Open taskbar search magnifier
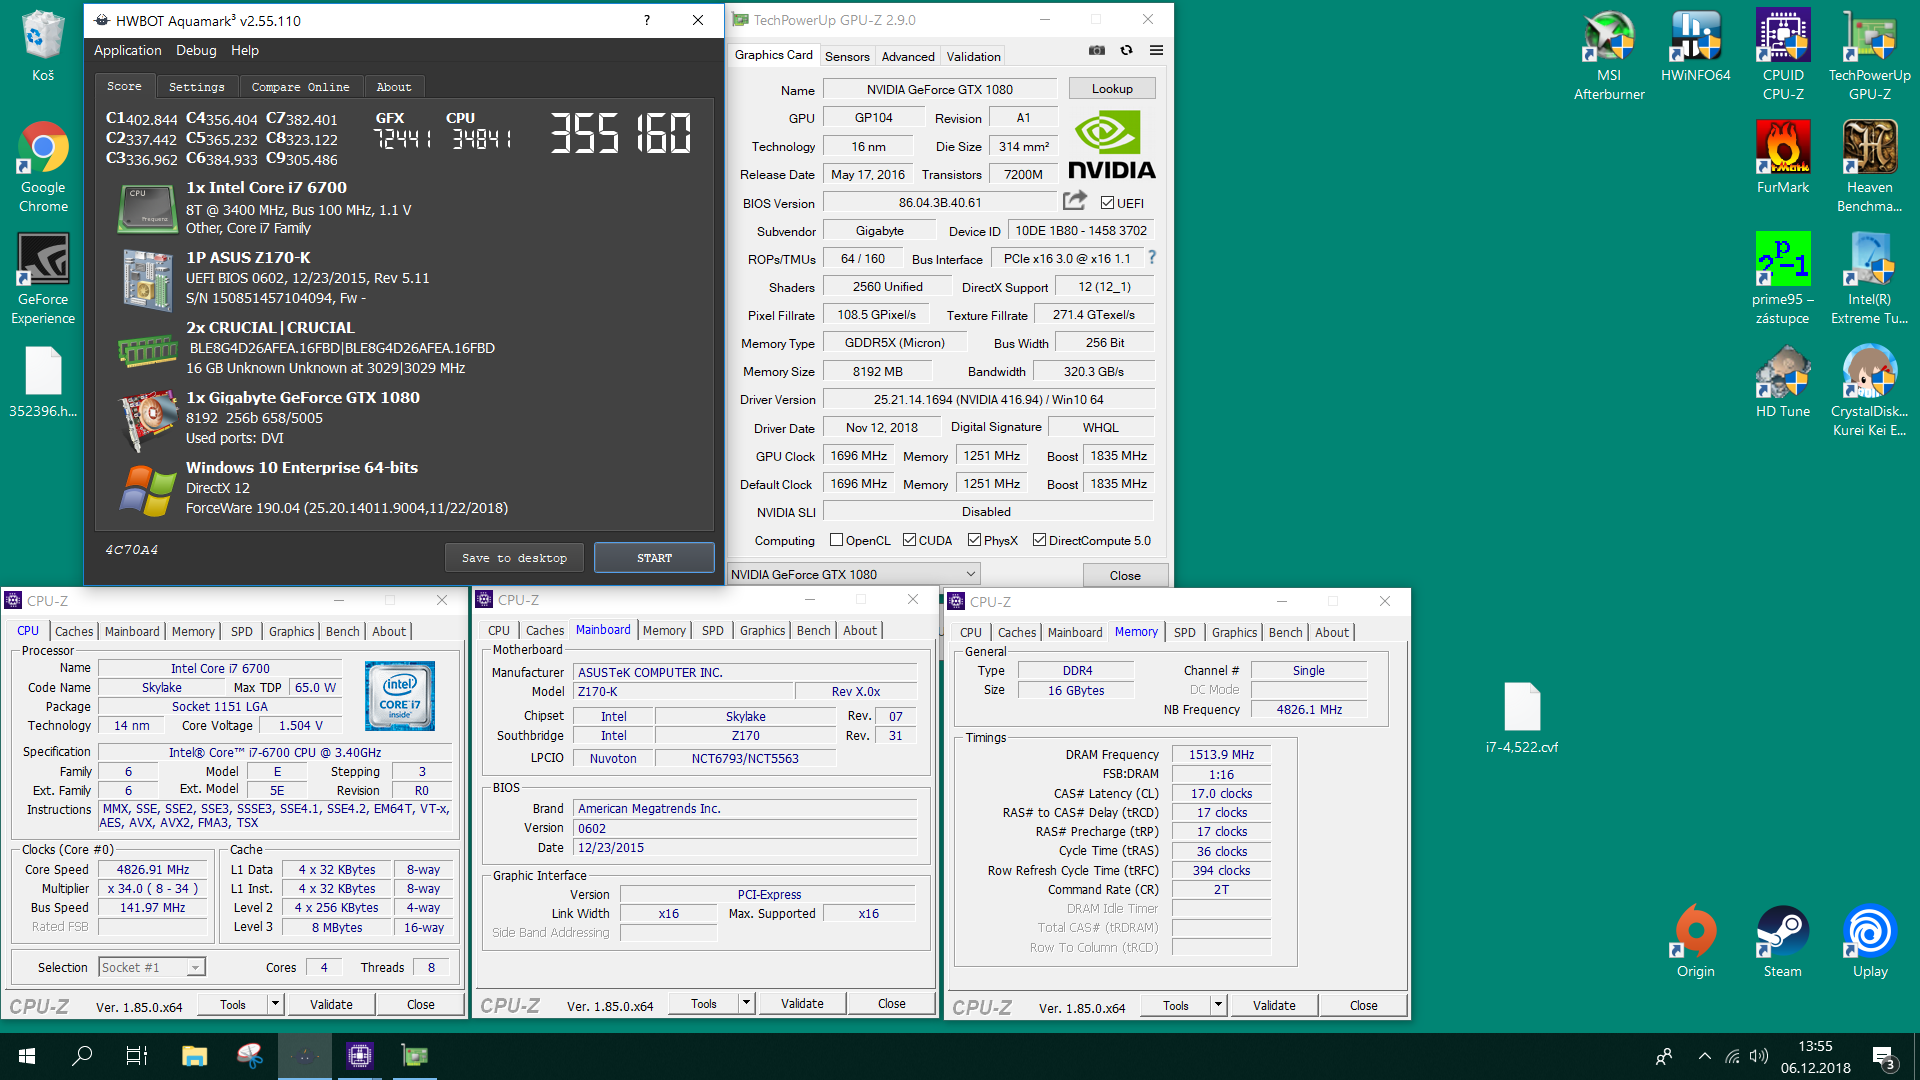Image resolution: width=1920 pixels, height=1080 pixels. [82, 1056]
